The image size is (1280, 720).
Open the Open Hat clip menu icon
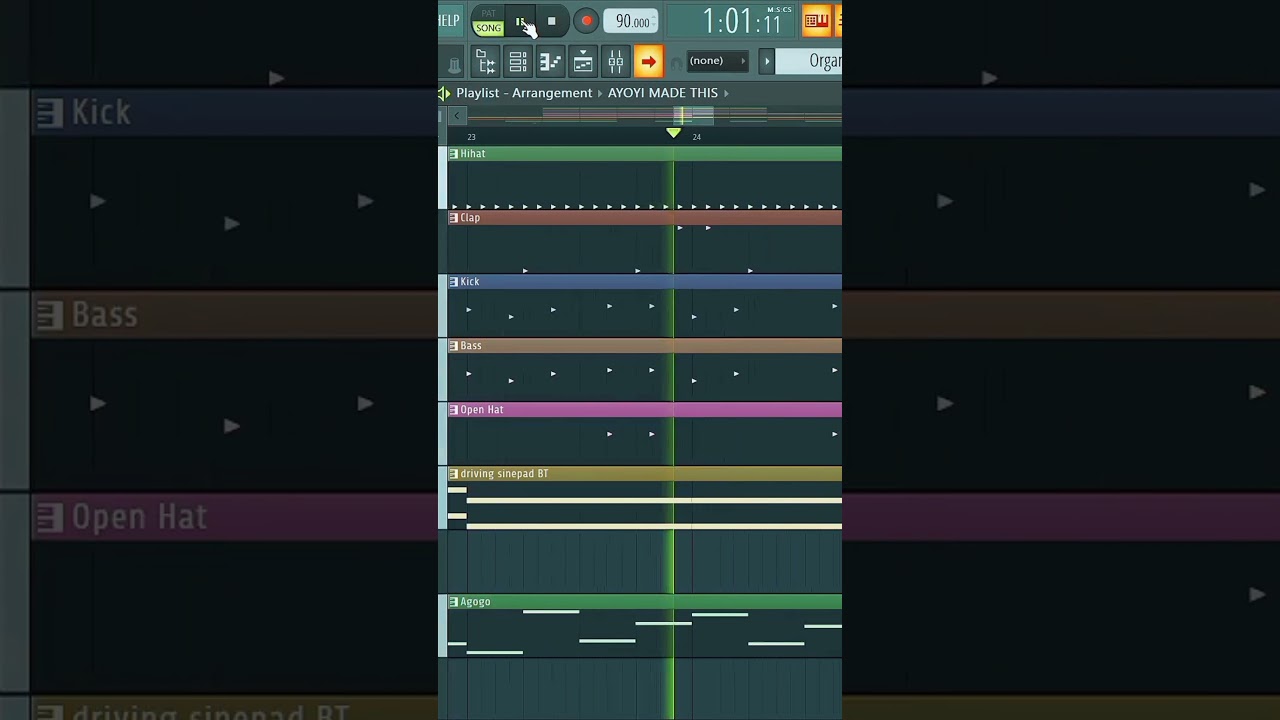click(x=453, y=410)
